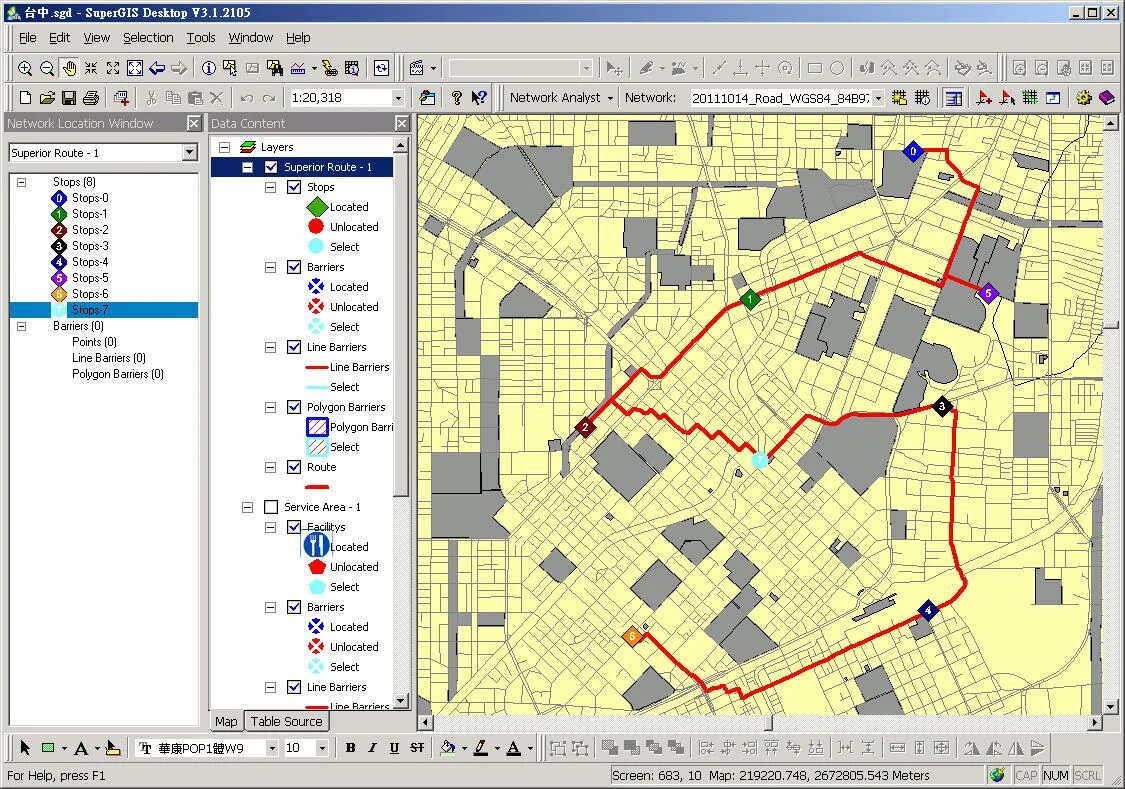The width and height of the screenshot is (1125, 789).
Task: Open the Network Analyst dropdown menu
Action: pos(562,98)
